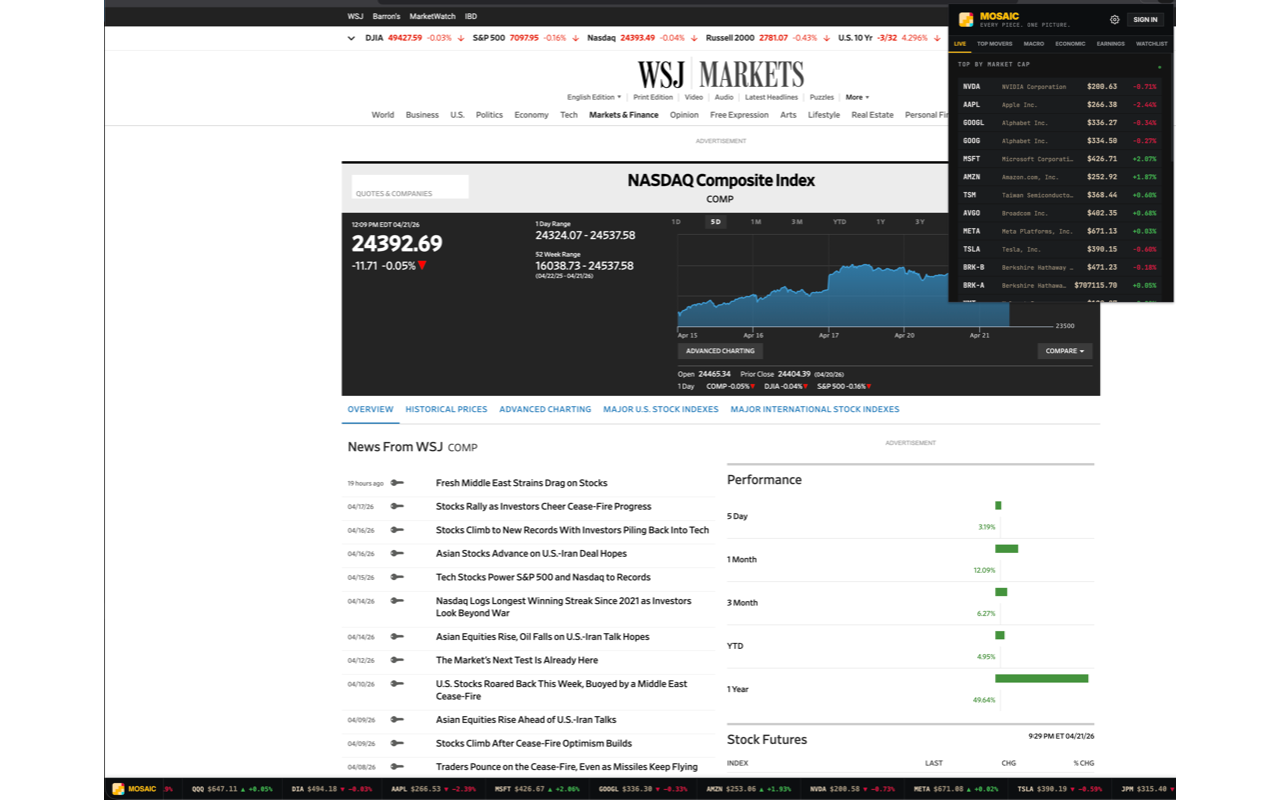Open English Edition dropdown
The height and width of the screenshot is (800, 1280).
point(594,97)
